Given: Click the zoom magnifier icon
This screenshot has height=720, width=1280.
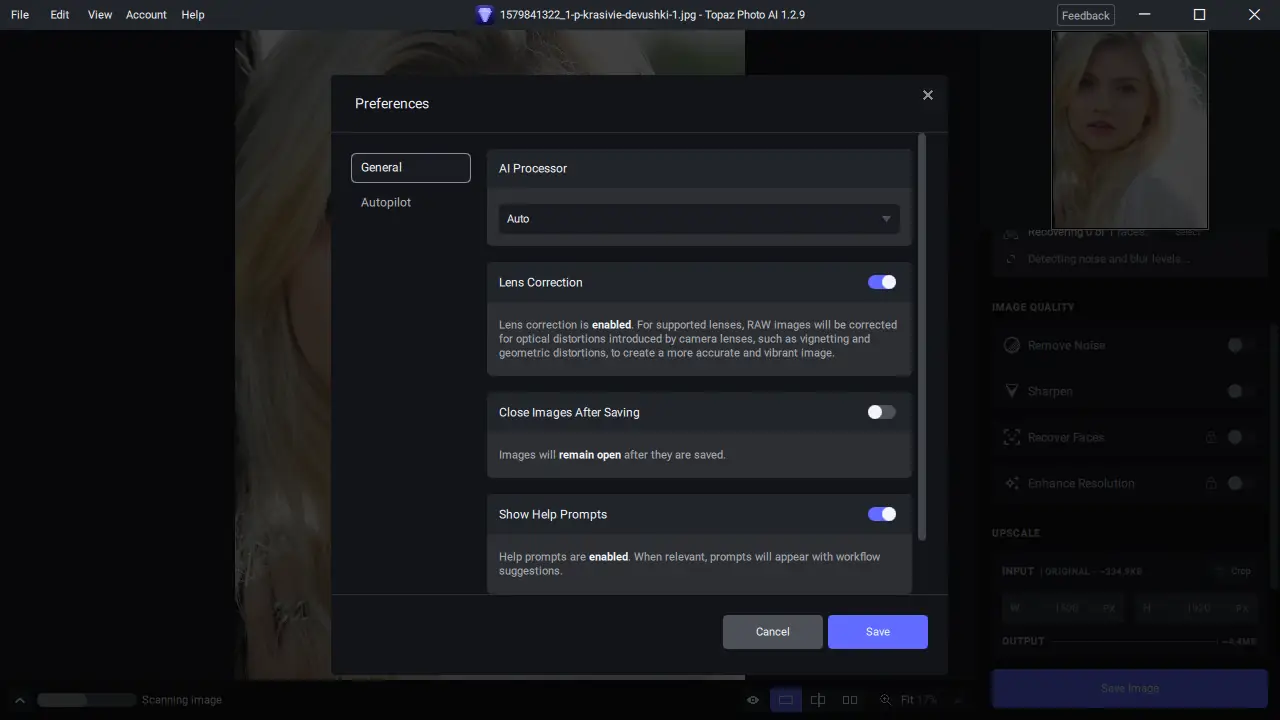Looking at the screenshot, I should coord(885,700).
